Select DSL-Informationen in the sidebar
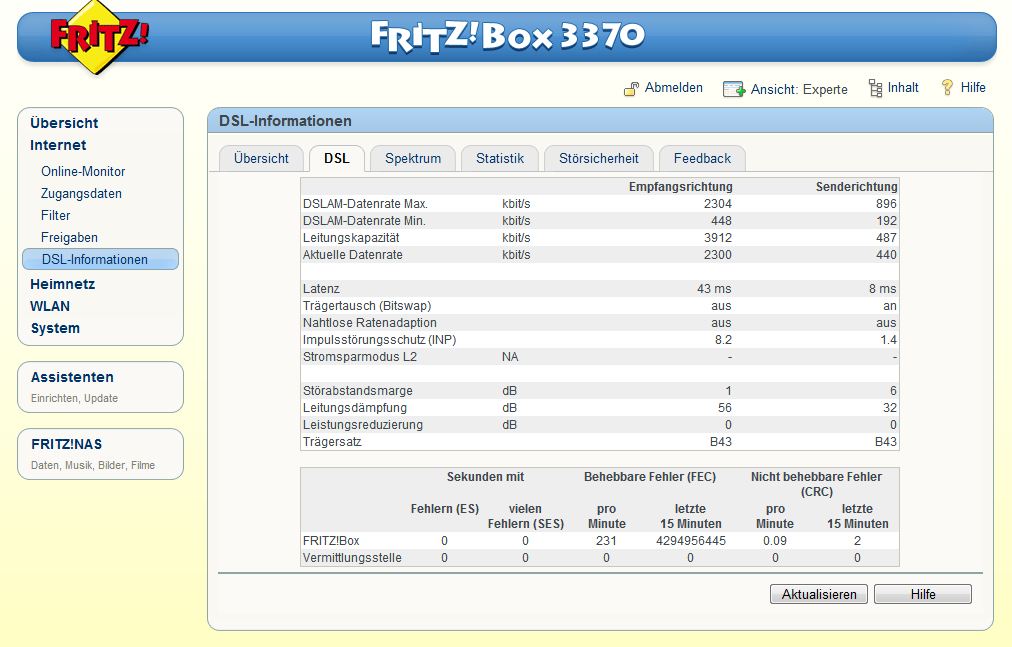This screenshot has height=647, width=1012. point(101,259)
